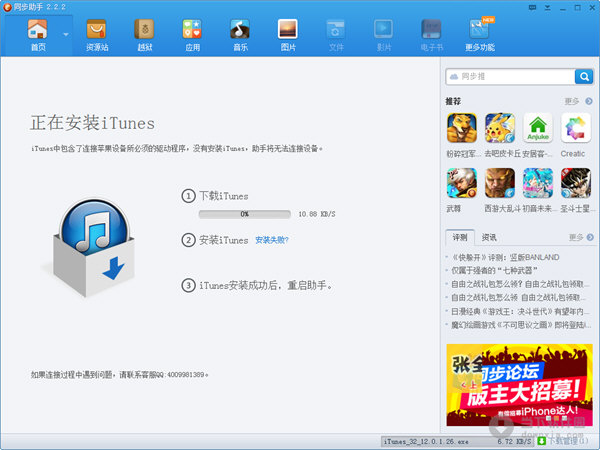Screen dimensions: 600x450
Task: Click the iTunes installer box graphic
Action: click(x=93, y=248)
